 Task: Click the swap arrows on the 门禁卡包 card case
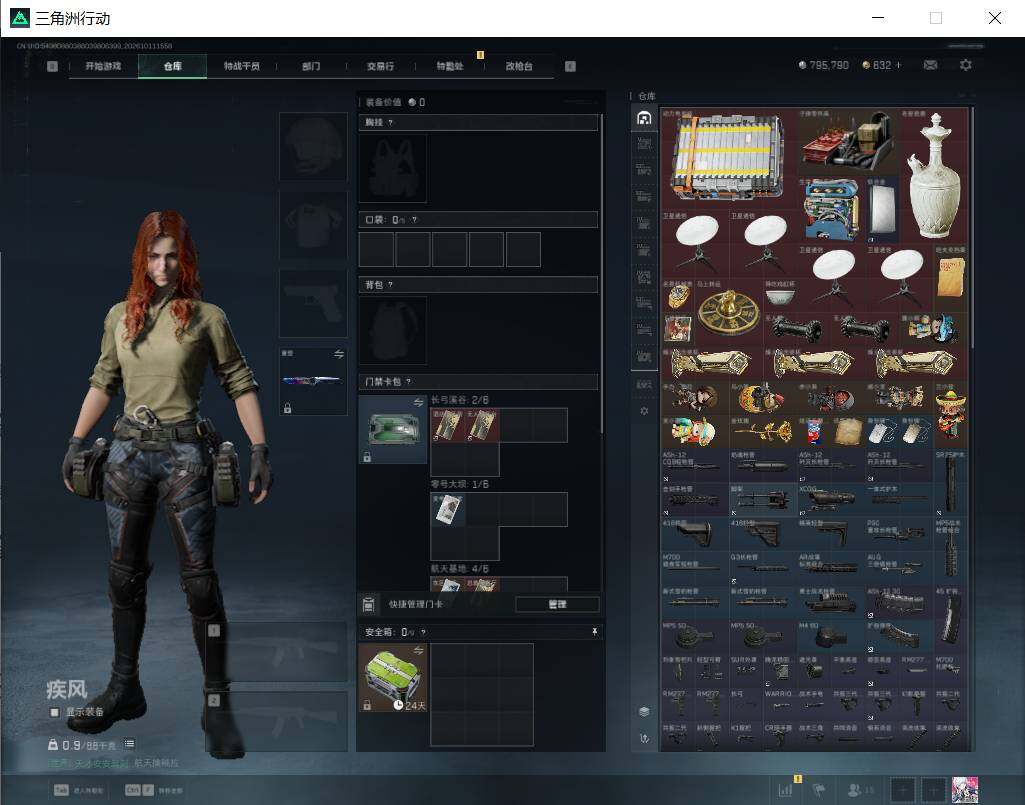[x=418, y=402]
